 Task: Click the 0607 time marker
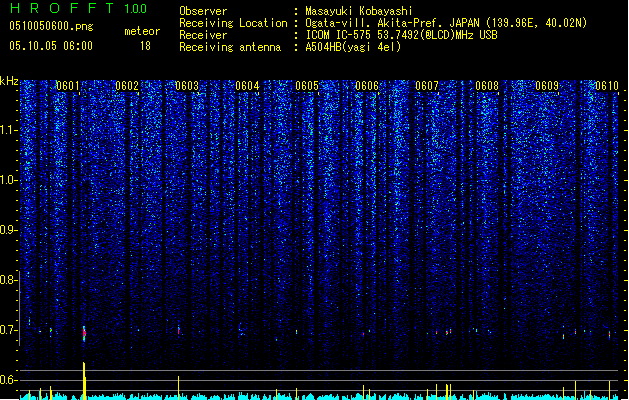pos(427,86)
